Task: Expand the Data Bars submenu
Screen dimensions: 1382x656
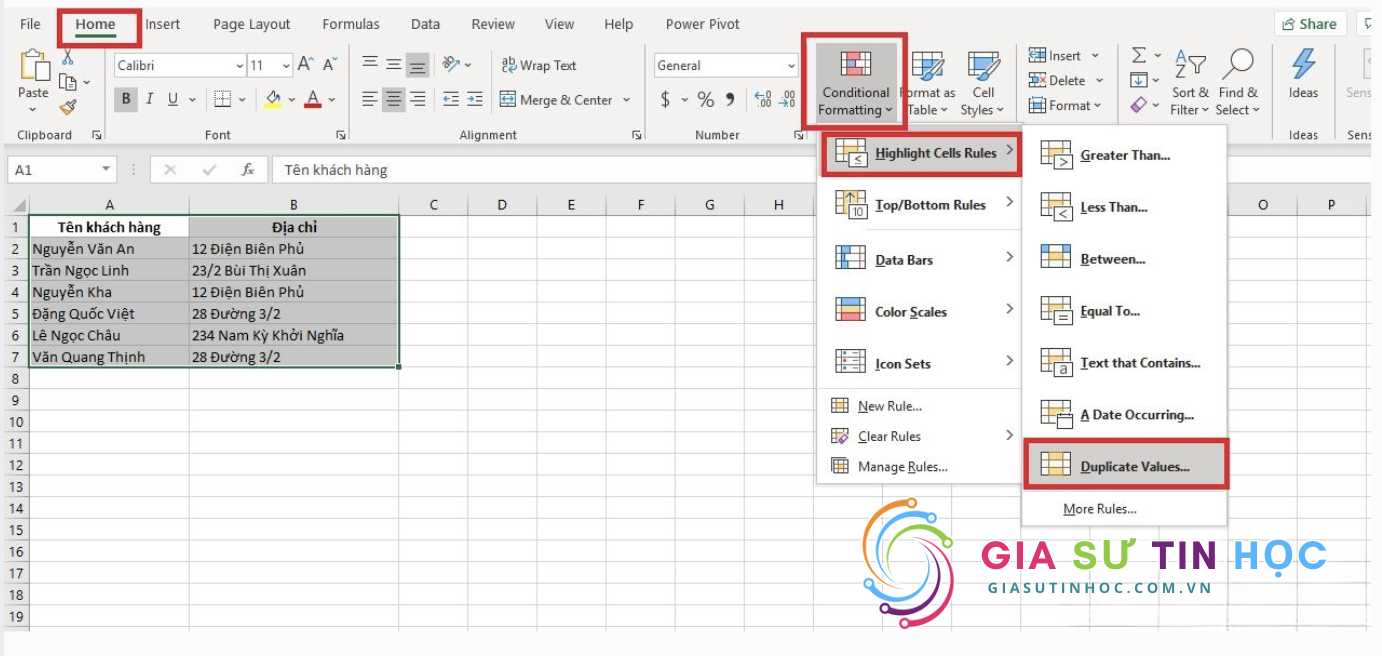Action: [921, 260]
